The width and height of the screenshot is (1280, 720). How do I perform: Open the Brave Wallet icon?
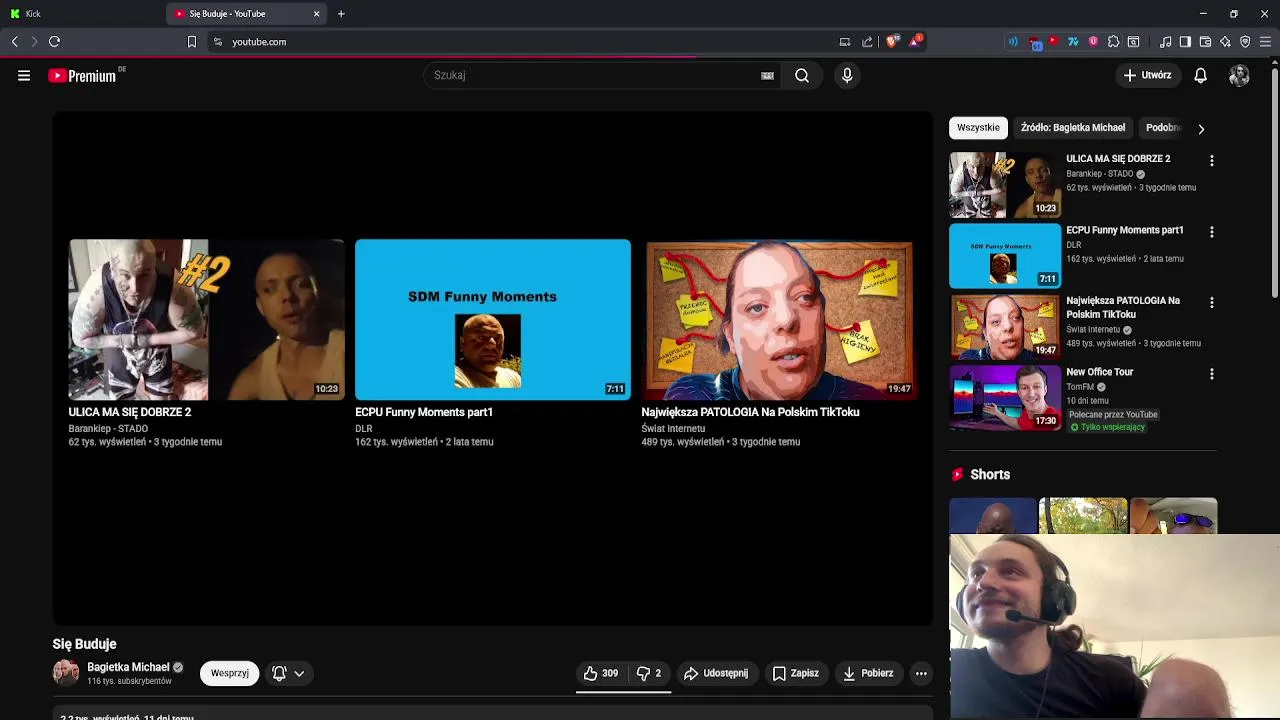[x=1205, y=42]
